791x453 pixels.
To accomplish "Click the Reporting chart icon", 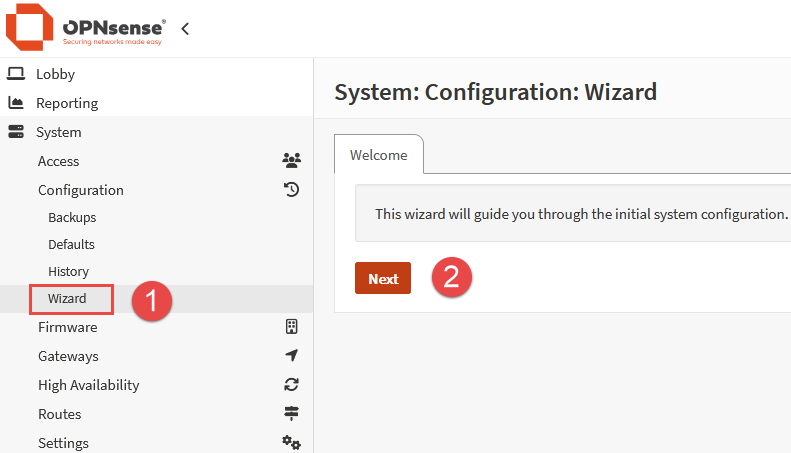I will click(16, 103).
